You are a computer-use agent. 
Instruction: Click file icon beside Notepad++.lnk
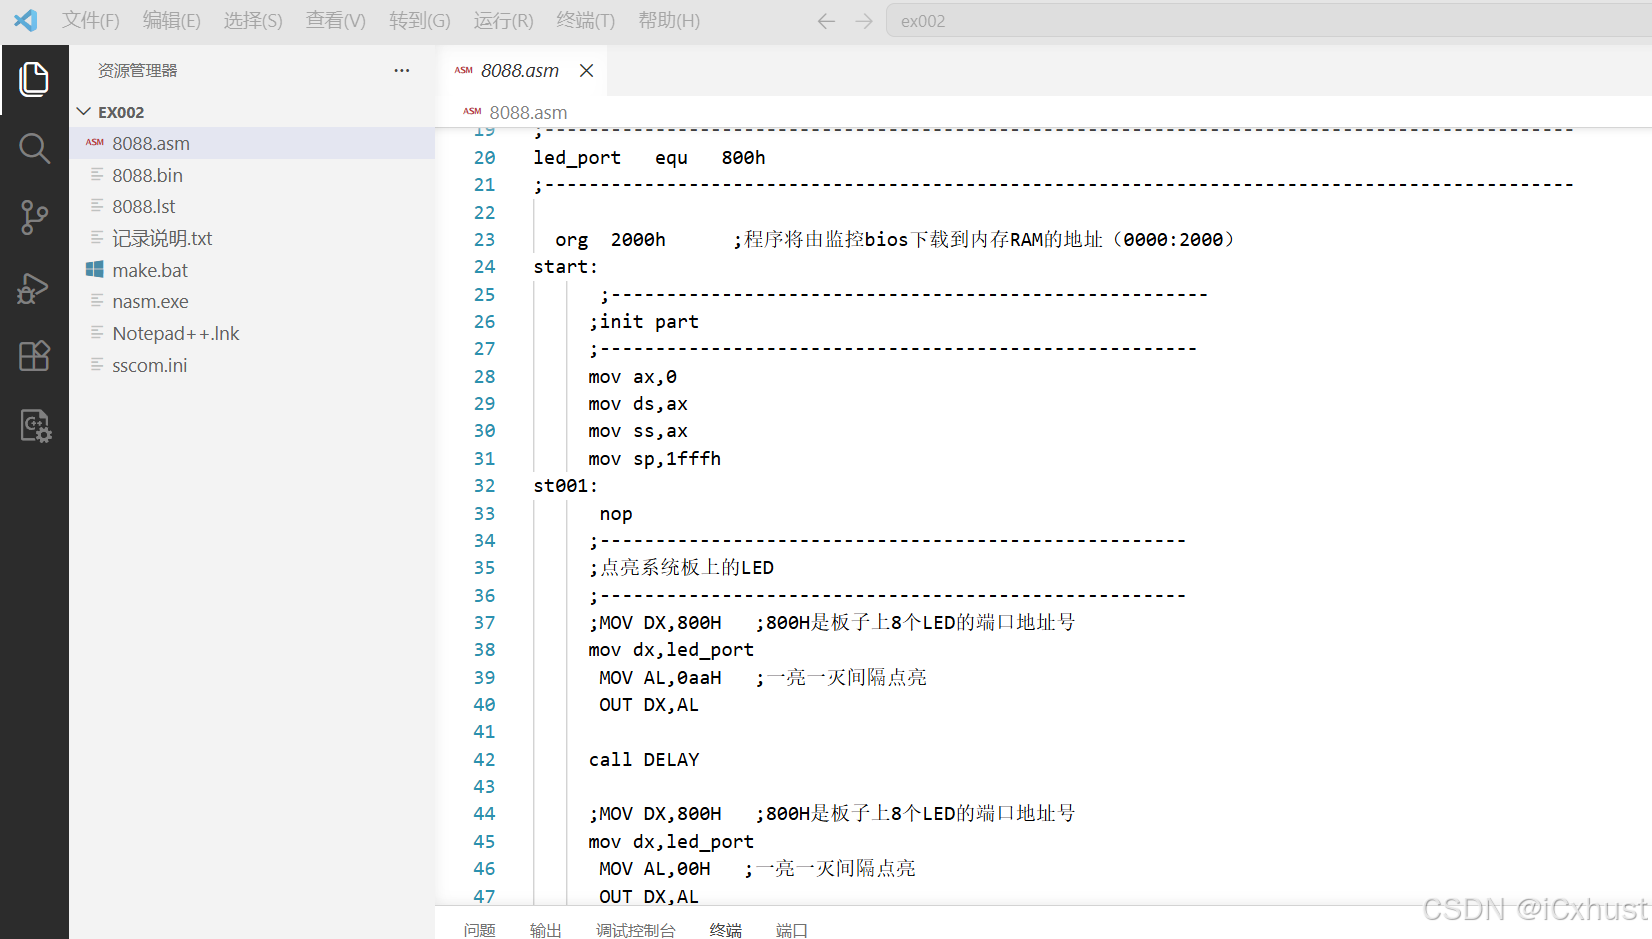point(97,332)
